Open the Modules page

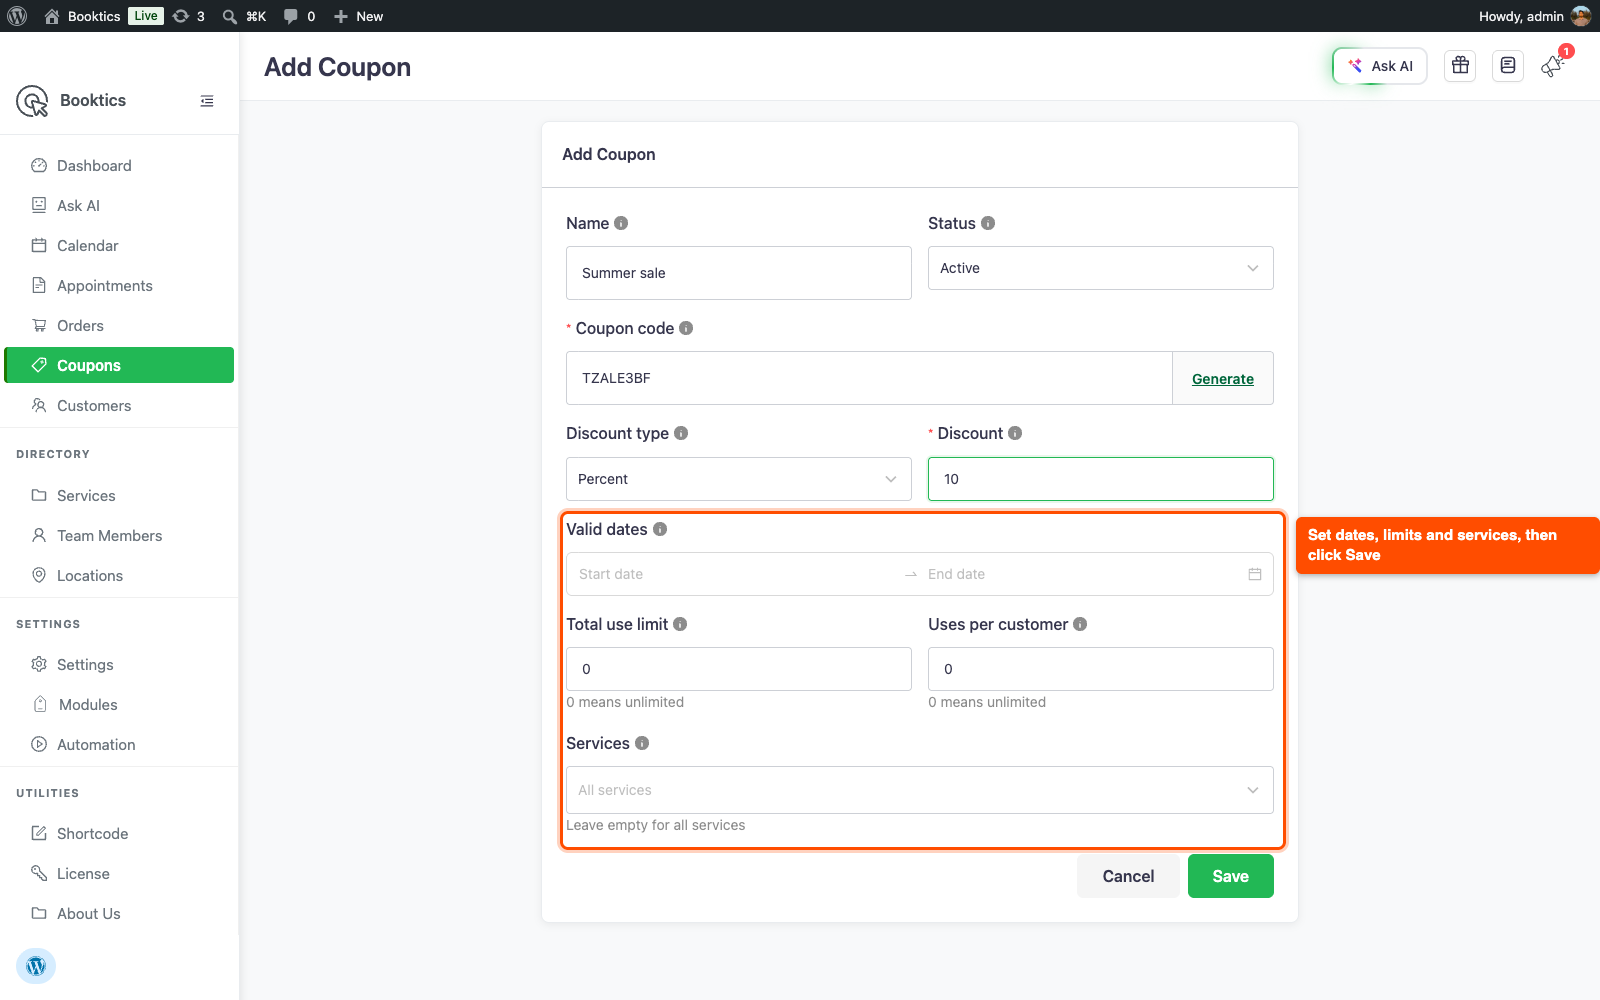(x=119, y=705)
